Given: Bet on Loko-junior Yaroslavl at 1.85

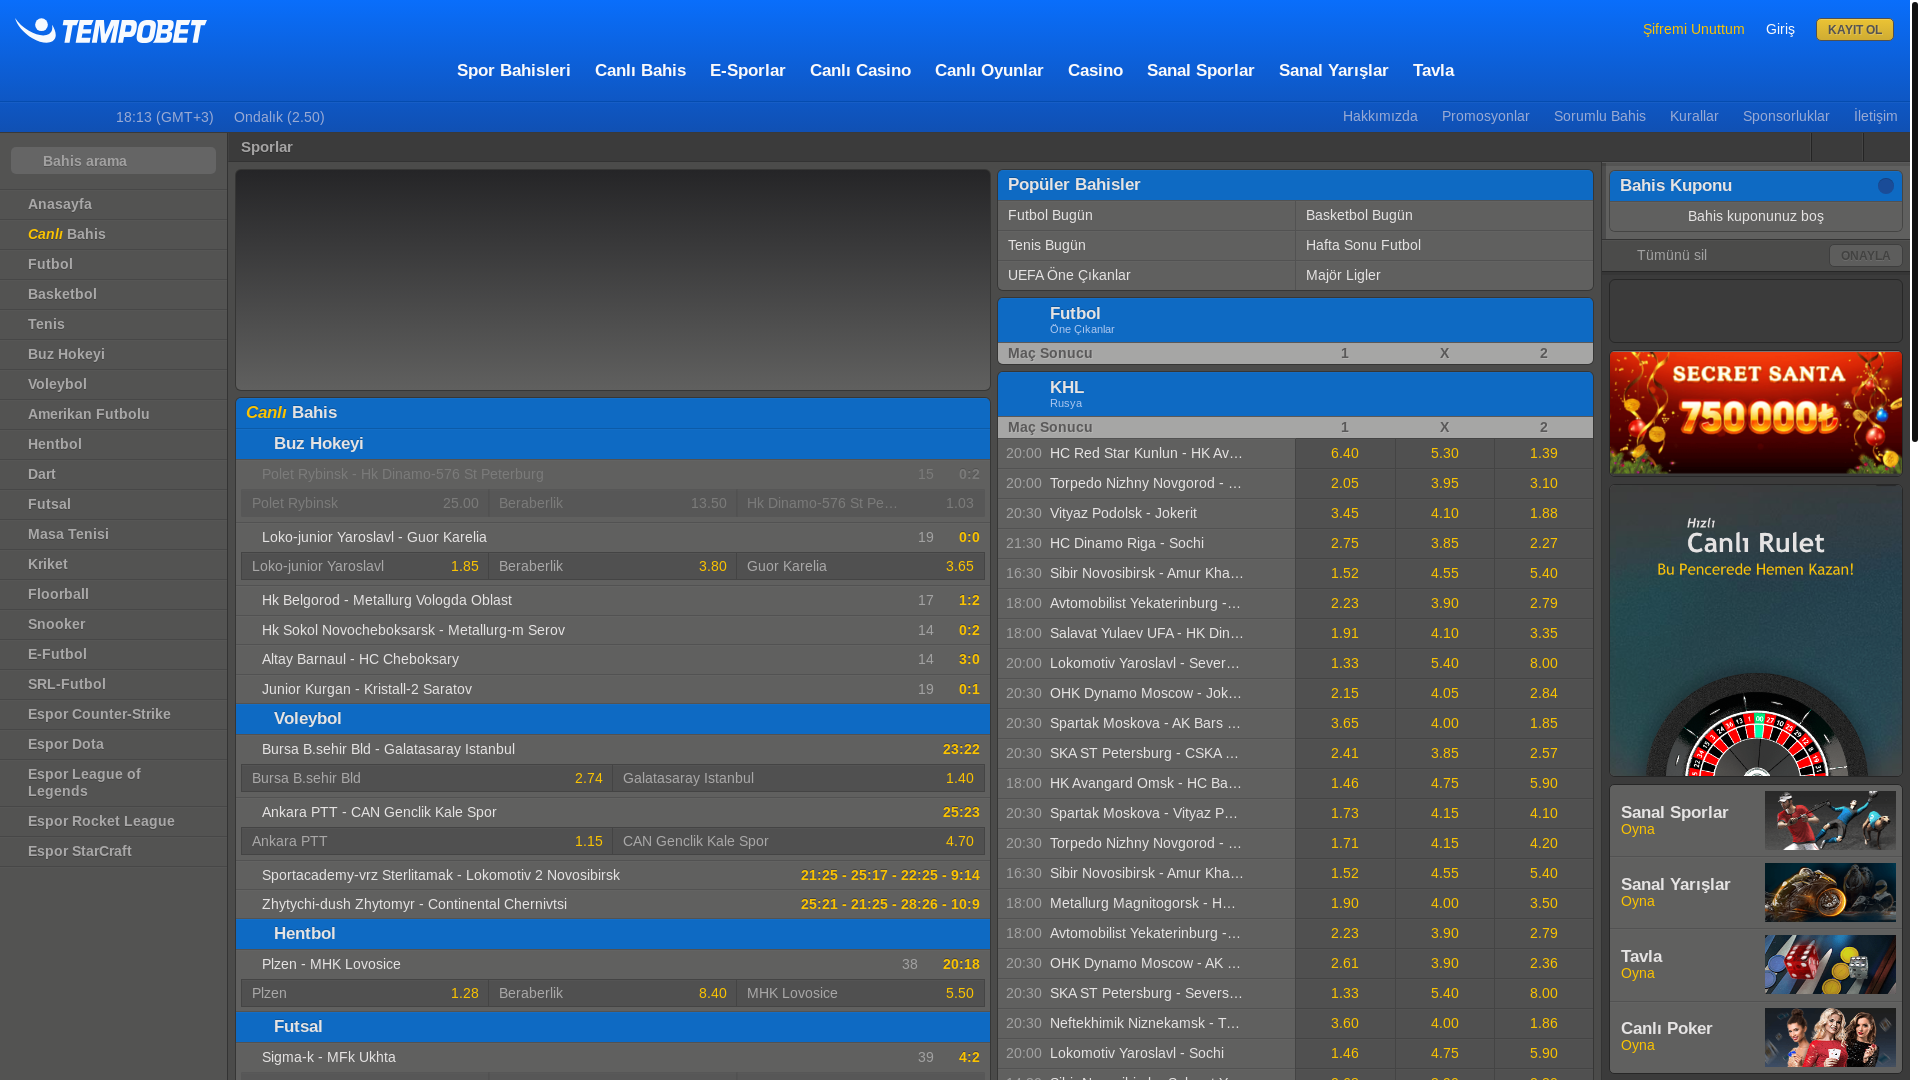Looking at the screenshot, I should [x=365, y=566].
